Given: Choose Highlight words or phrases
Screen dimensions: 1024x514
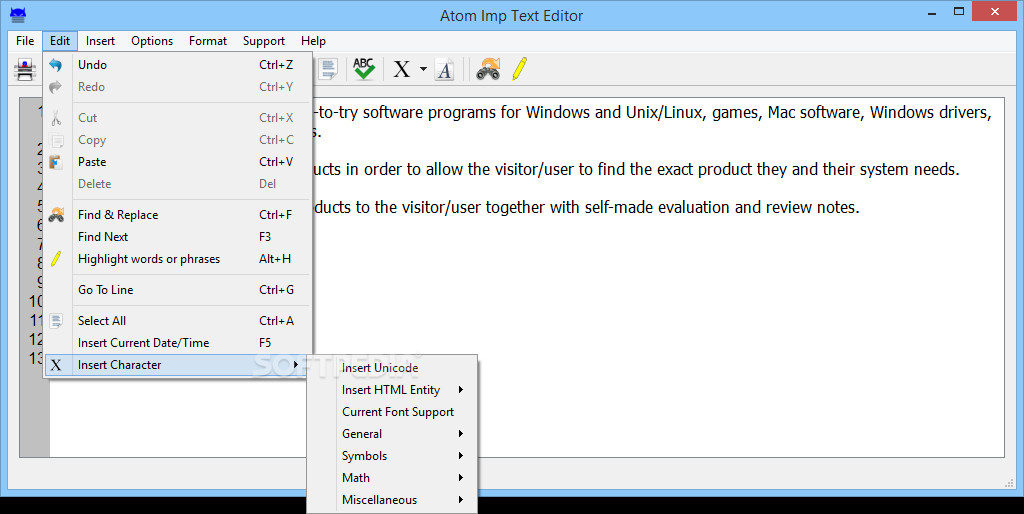Looking at the screenshot, I should click(178, 259).
